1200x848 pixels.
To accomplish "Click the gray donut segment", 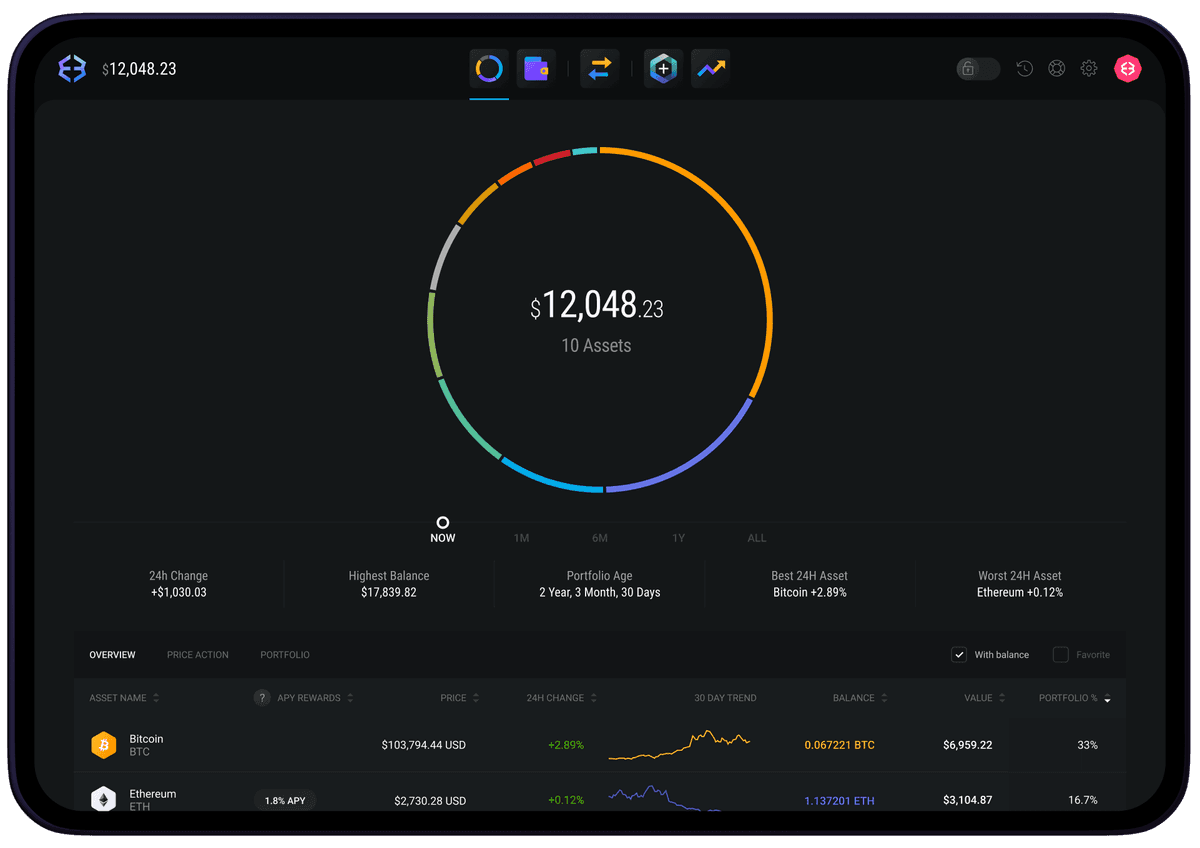I will click(442, 256).
